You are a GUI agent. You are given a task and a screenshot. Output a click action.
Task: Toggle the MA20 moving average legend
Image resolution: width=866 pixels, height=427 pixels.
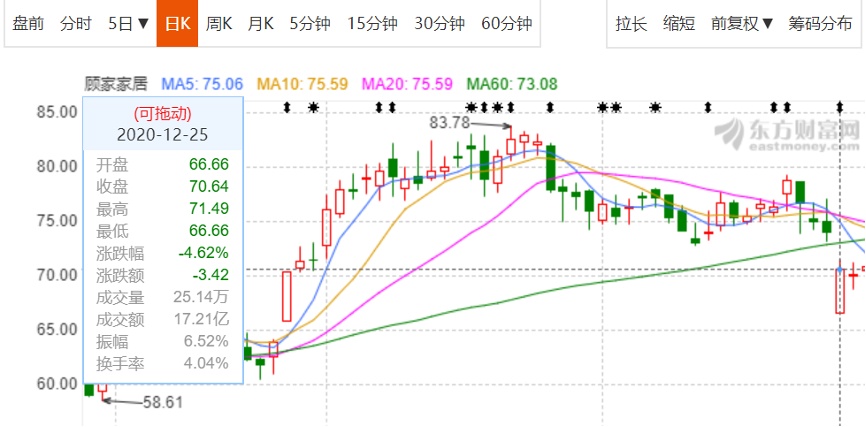pos(407,84)
